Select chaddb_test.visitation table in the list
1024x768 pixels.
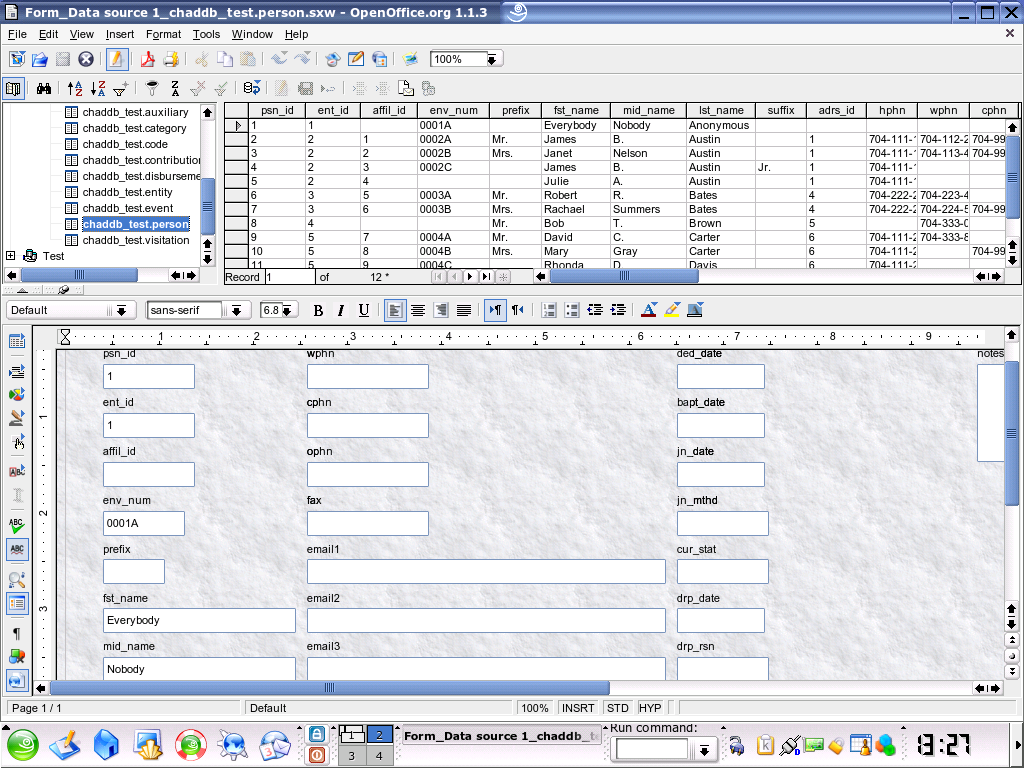pos(135,240)
